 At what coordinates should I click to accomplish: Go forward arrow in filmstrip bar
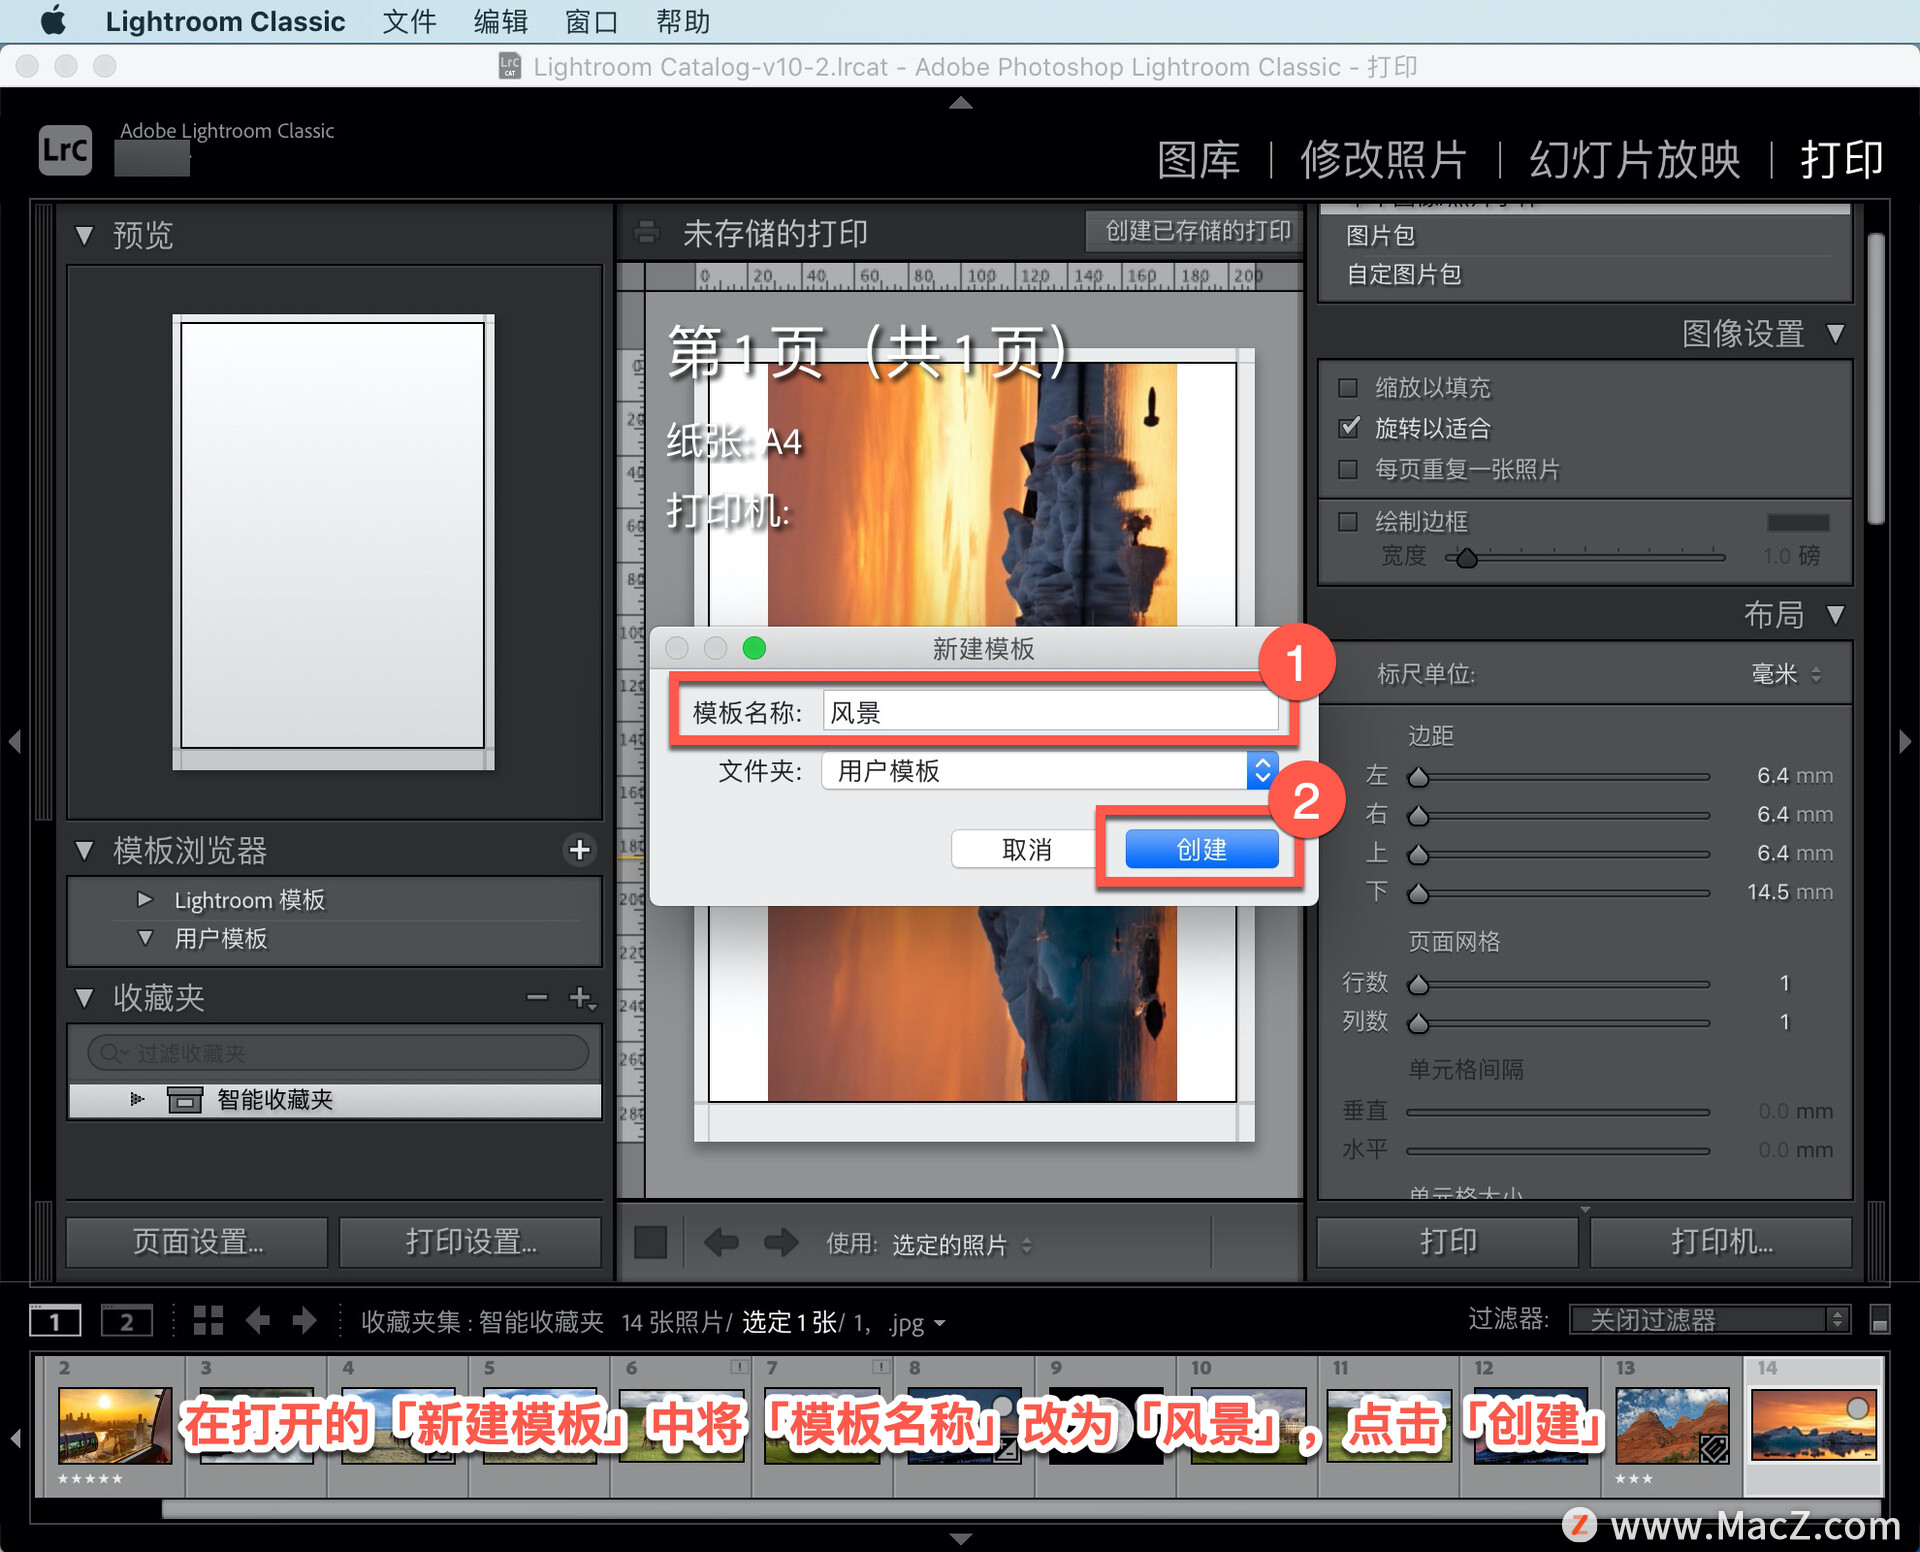coord(304,1321)
